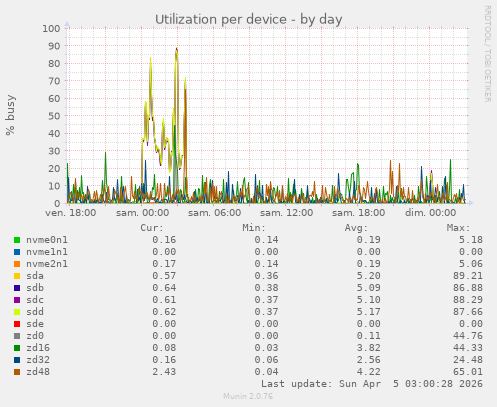Click the sde red legend swatch

[17, 324]
